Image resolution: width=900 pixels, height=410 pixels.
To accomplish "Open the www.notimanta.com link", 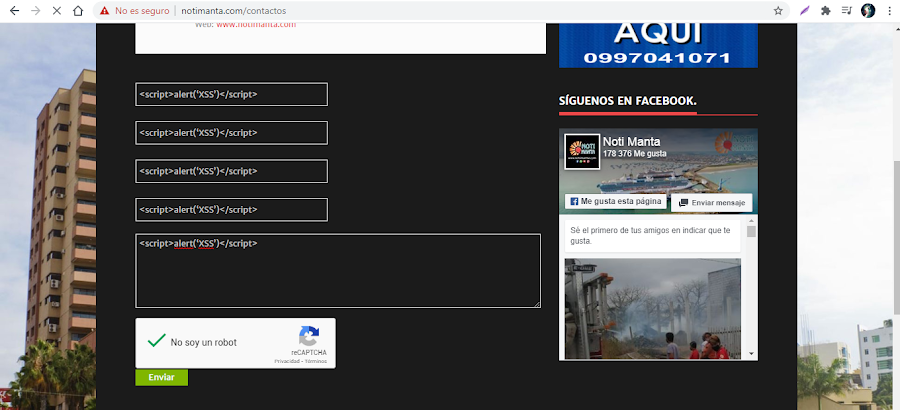I will 256,25.
